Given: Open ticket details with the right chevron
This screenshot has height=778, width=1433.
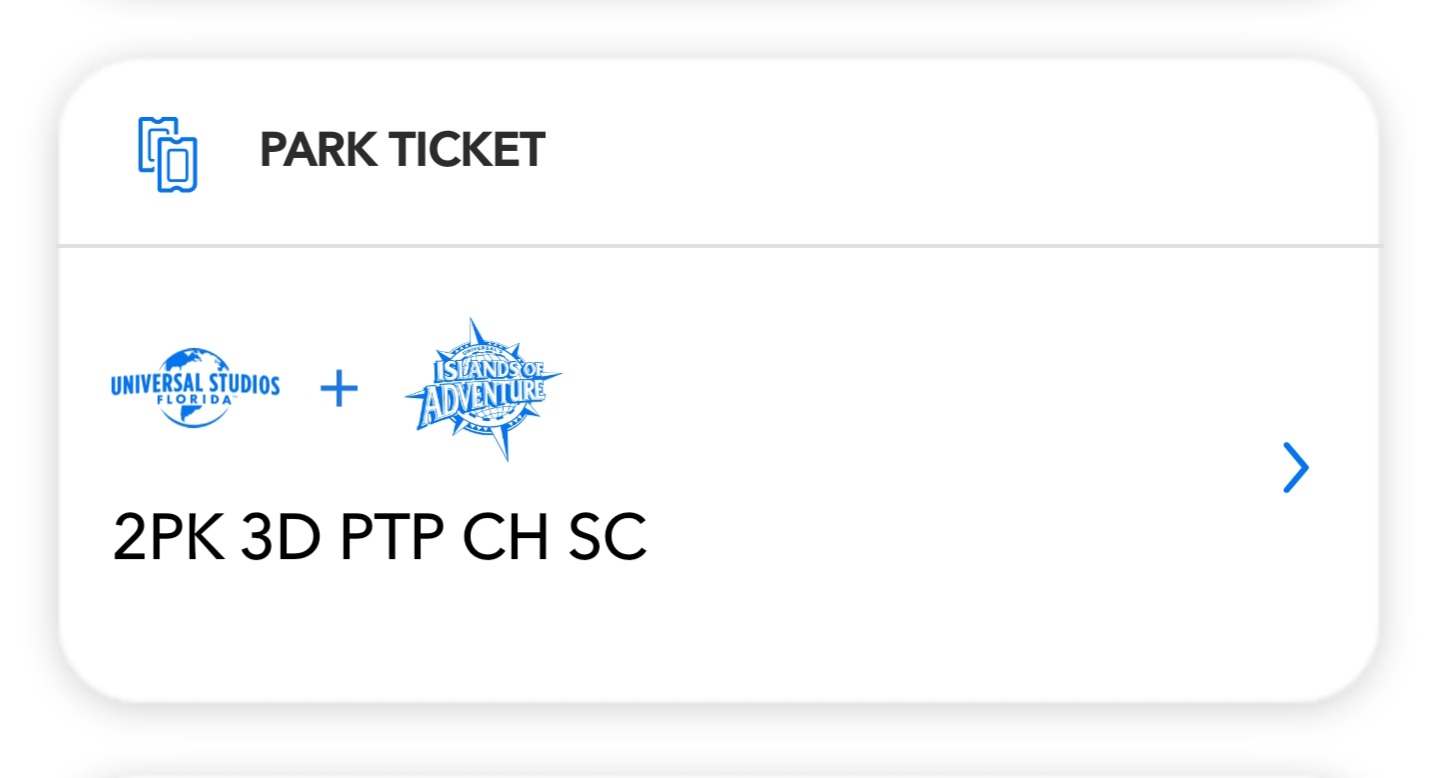Looking at the screenshot, I should coord(1295,468).
